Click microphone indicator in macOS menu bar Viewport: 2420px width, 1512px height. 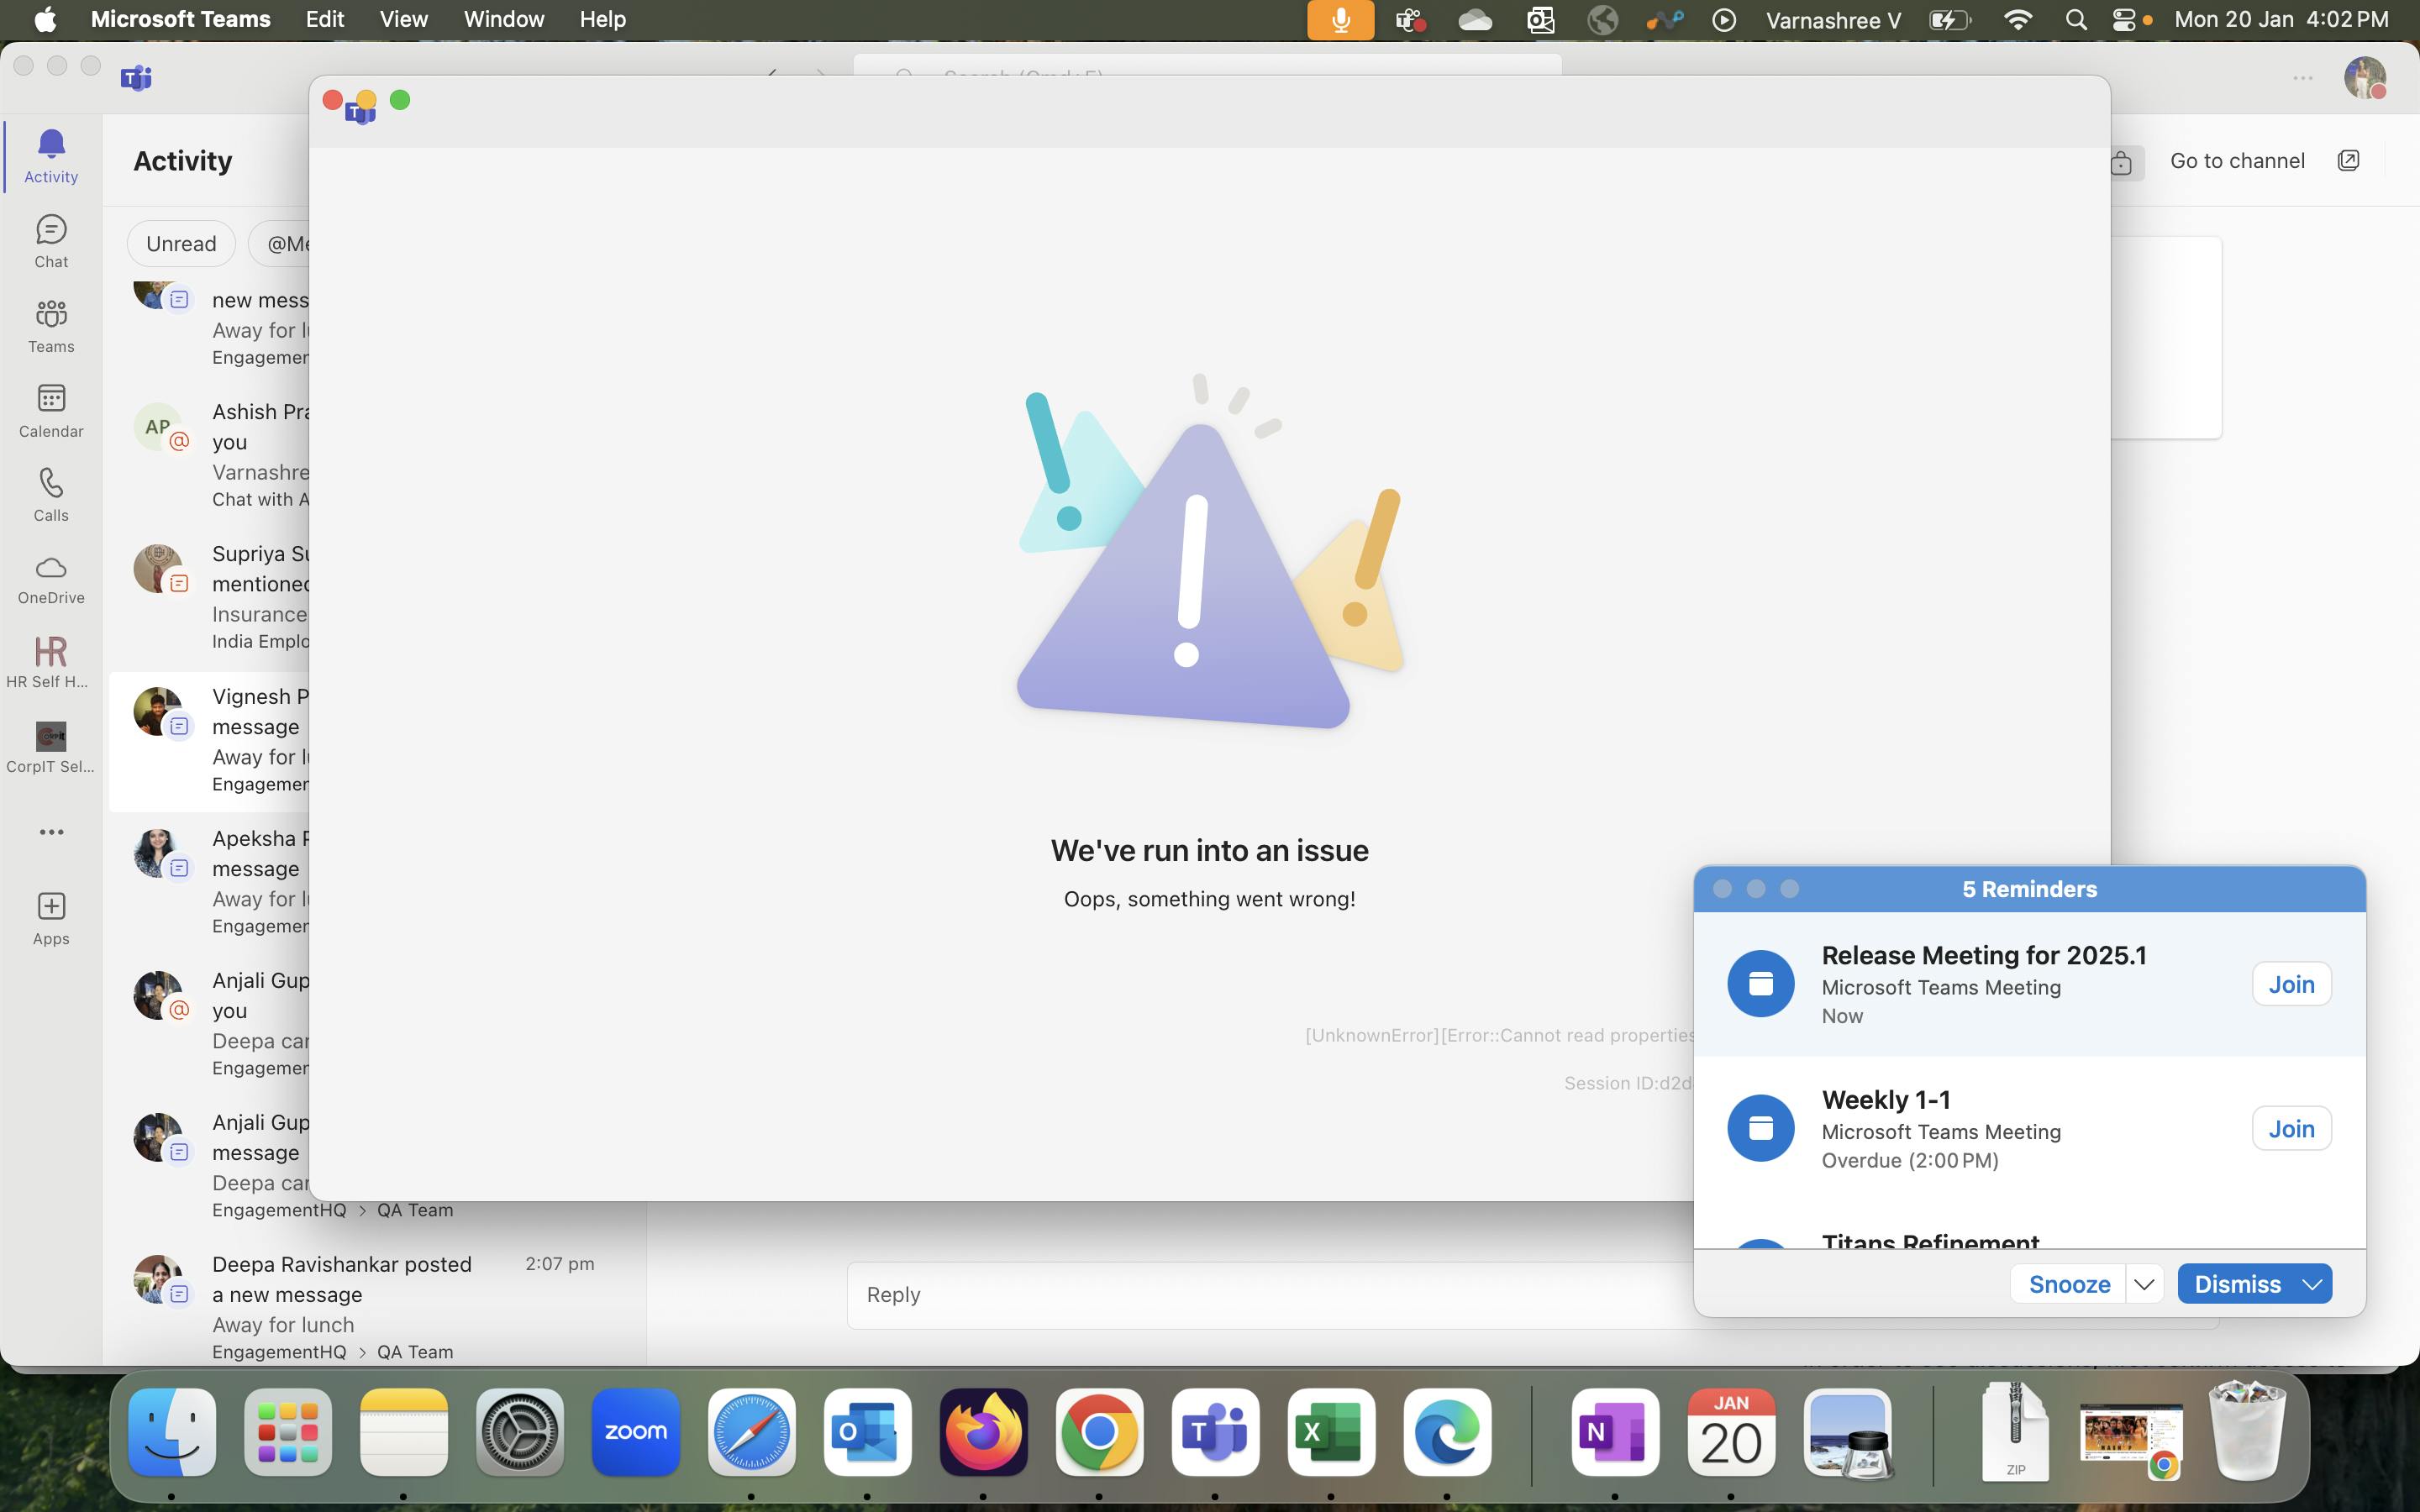pyautogui.click(x=1340, y=20)
